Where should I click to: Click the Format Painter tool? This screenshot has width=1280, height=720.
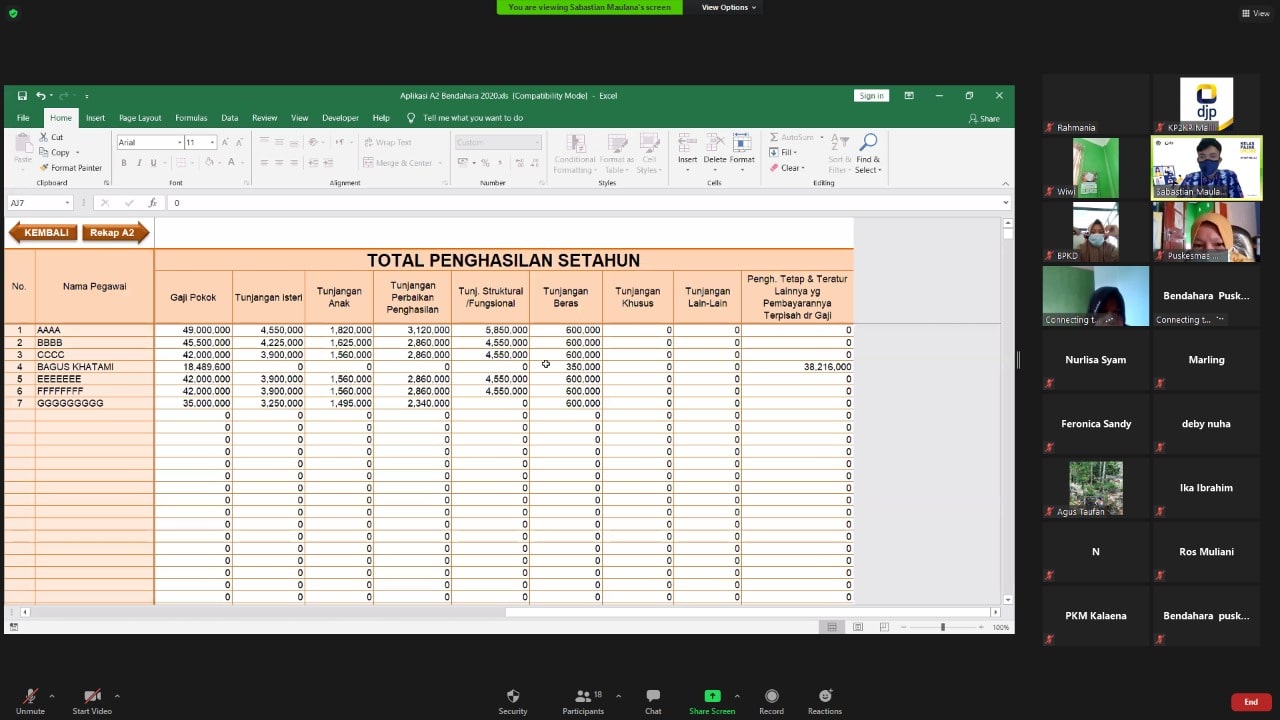[70, 168]
